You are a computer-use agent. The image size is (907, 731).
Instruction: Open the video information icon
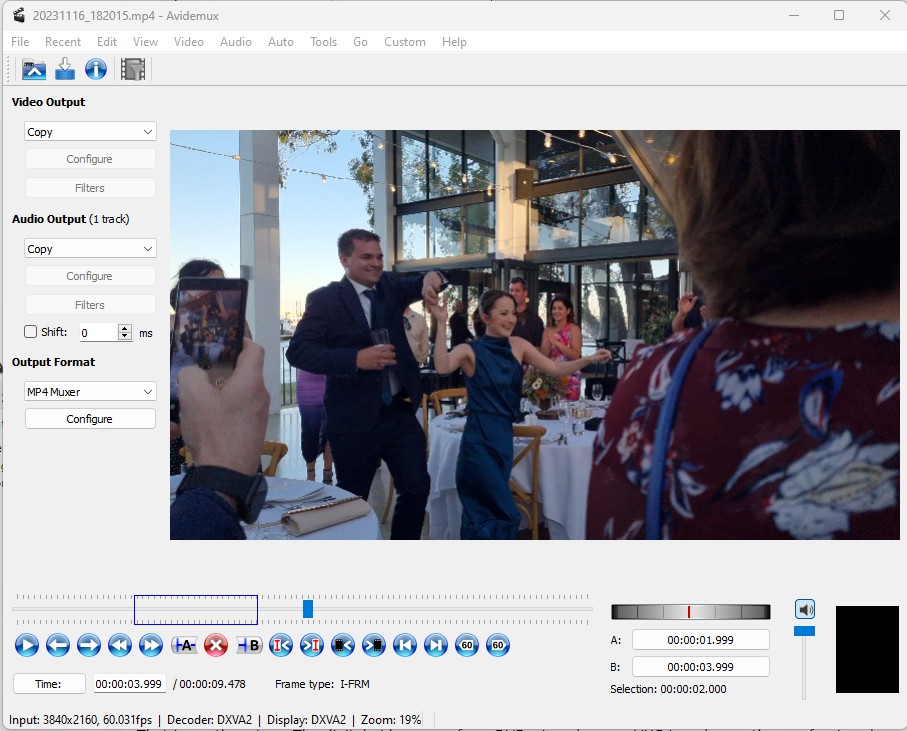[95, 69]
